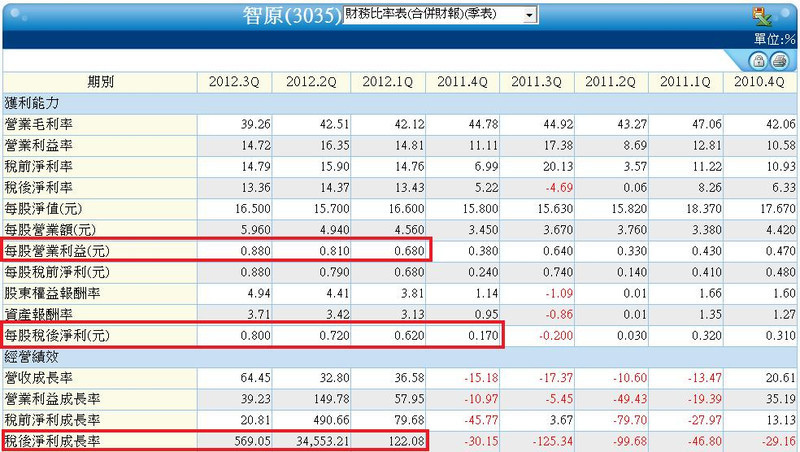Screen dimensions: 800x452
Task: Click value 34,553.21 in 稅後淨利成長率 row
Action: 323,441
